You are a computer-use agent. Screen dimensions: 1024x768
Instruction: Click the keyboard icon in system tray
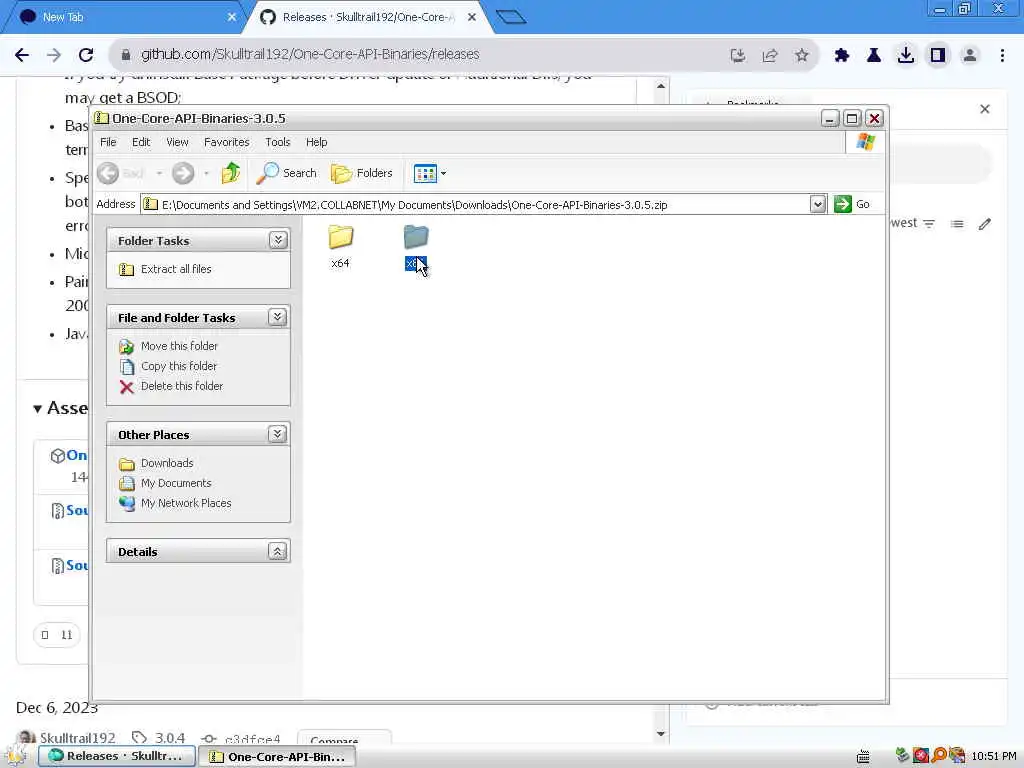point(863,757)
